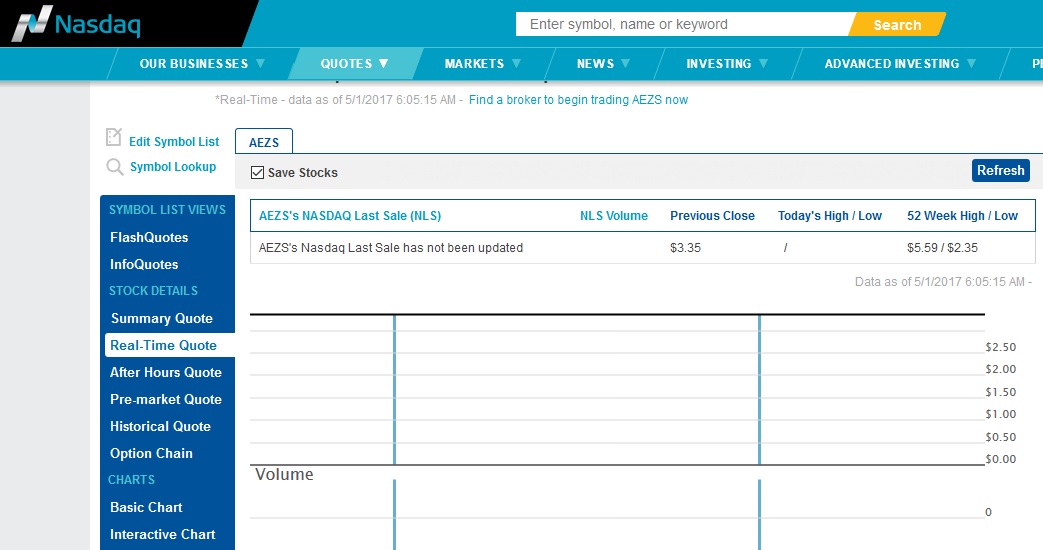Click the Edit Symbol List pencil icon

click(x=114, y=137)
